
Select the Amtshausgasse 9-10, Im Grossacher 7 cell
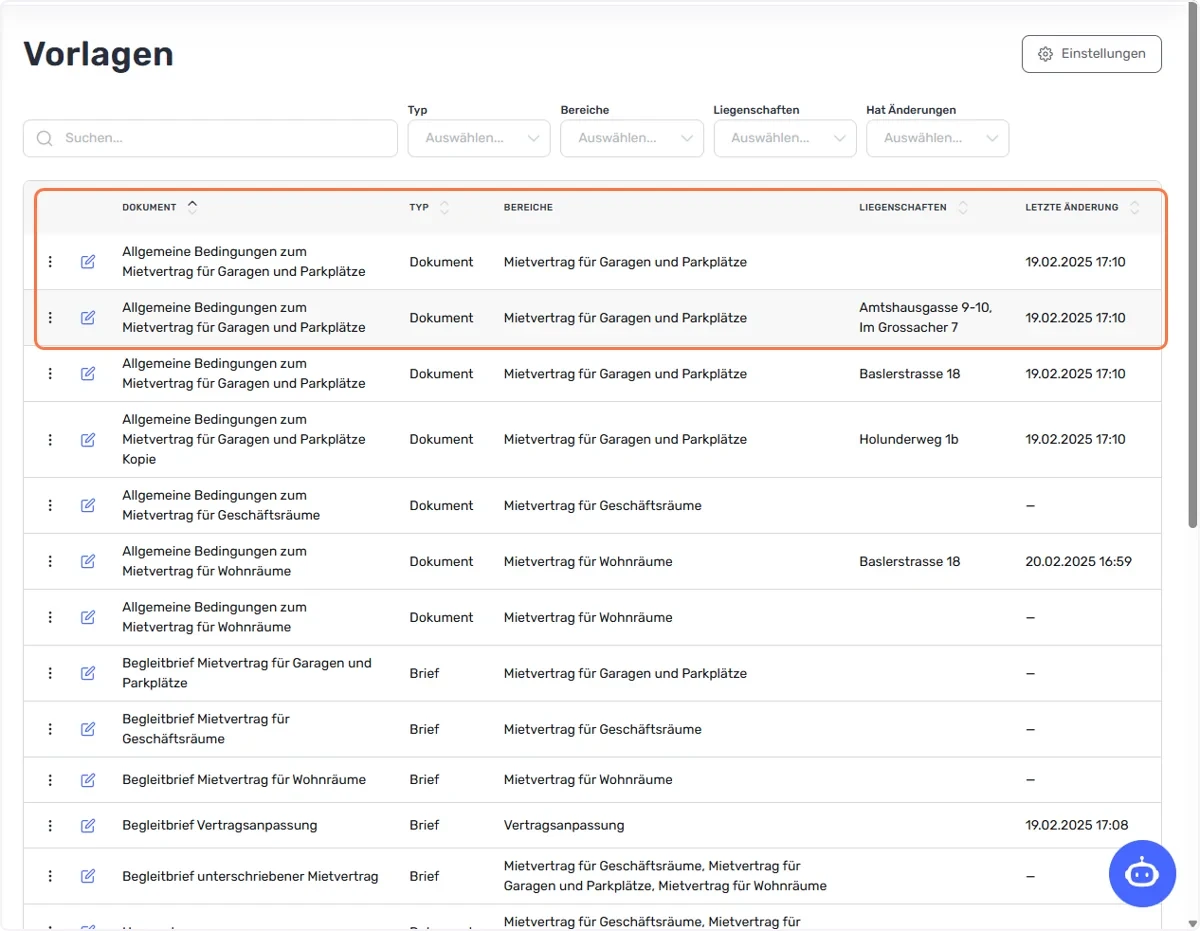tap(925, 318)
